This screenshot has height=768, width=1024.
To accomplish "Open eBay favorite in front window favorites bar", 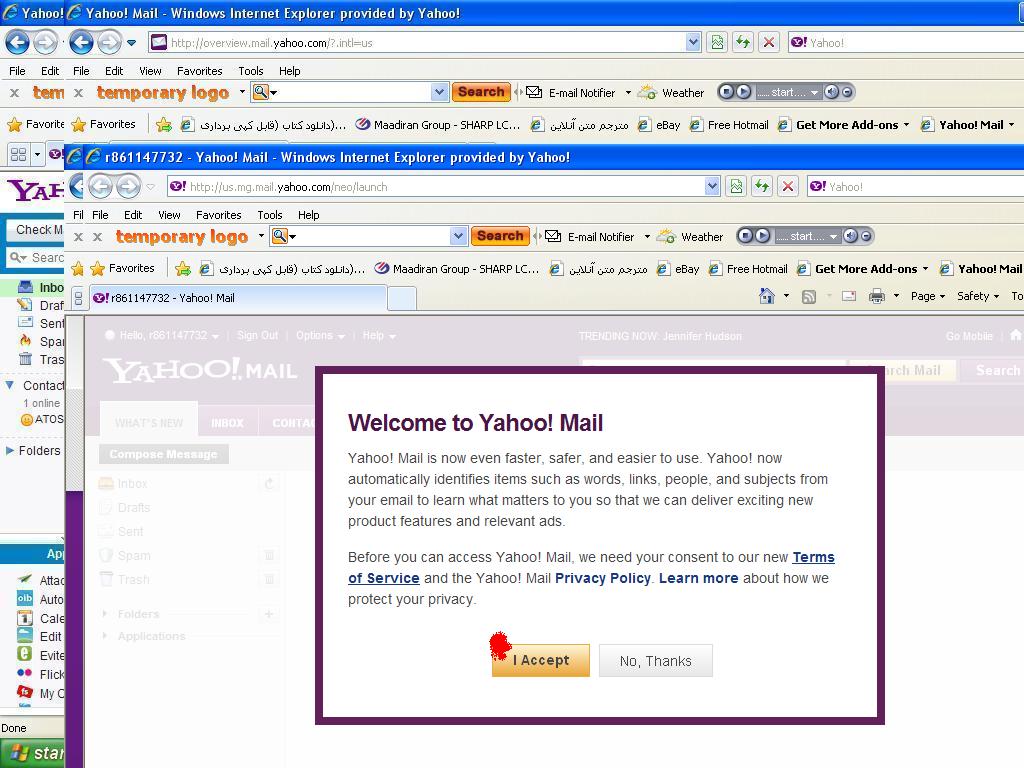I will click(678, 268).
